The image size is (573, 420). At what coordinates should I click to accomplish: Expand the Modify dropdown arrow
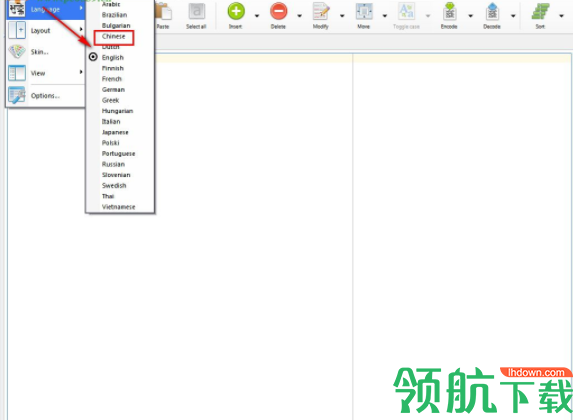[342, 16]
